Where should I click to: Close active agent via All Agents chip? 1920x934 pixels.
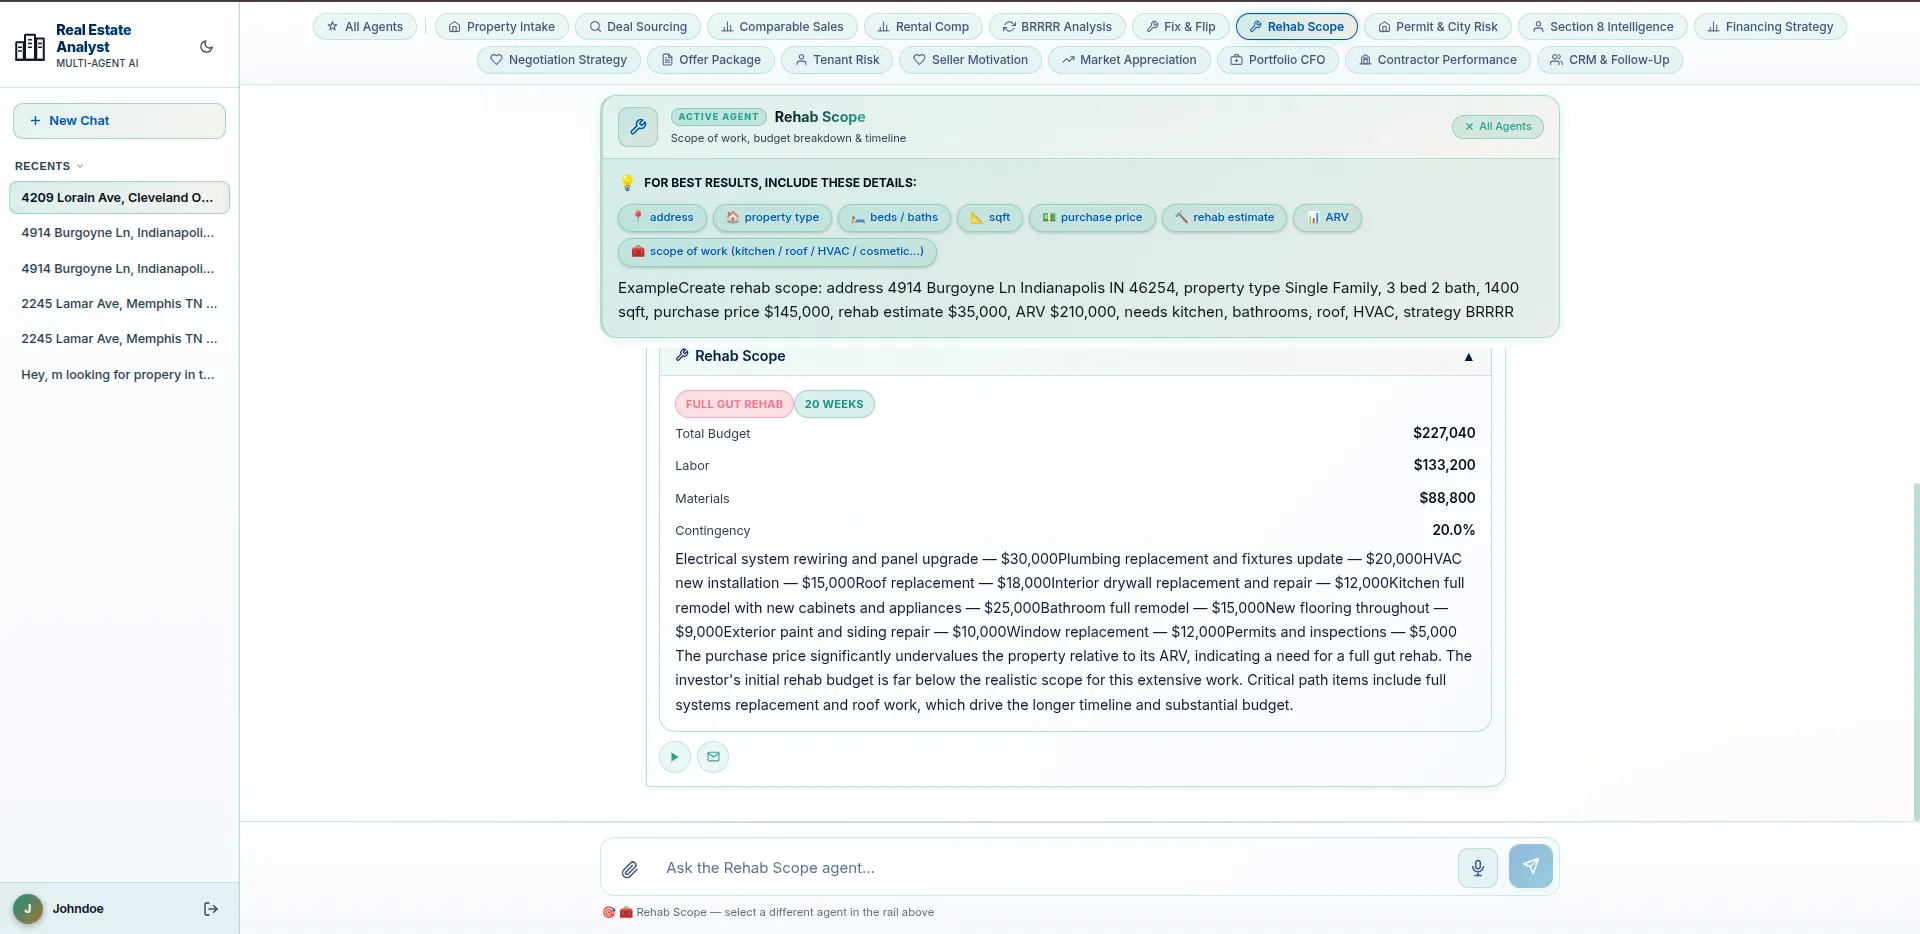(1498, 127)
